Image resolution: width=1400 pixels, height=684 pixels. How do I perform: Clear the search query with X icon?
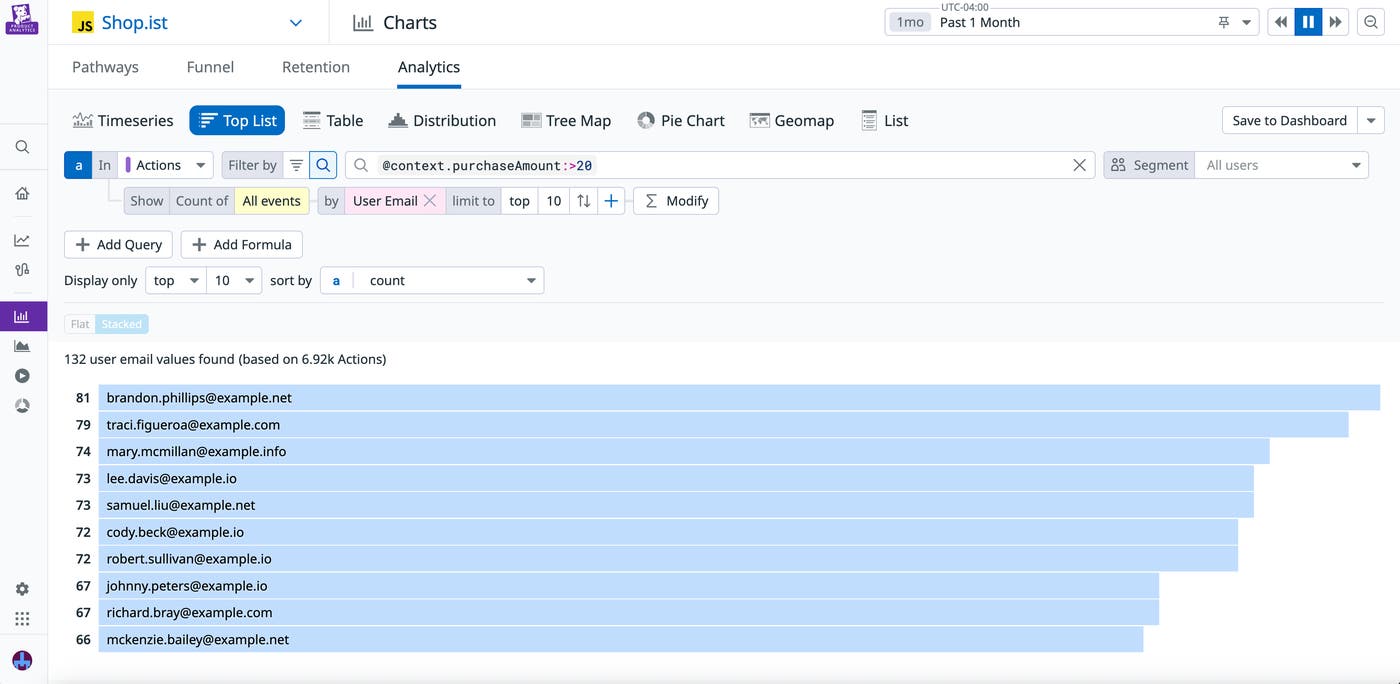(1079, 165)
